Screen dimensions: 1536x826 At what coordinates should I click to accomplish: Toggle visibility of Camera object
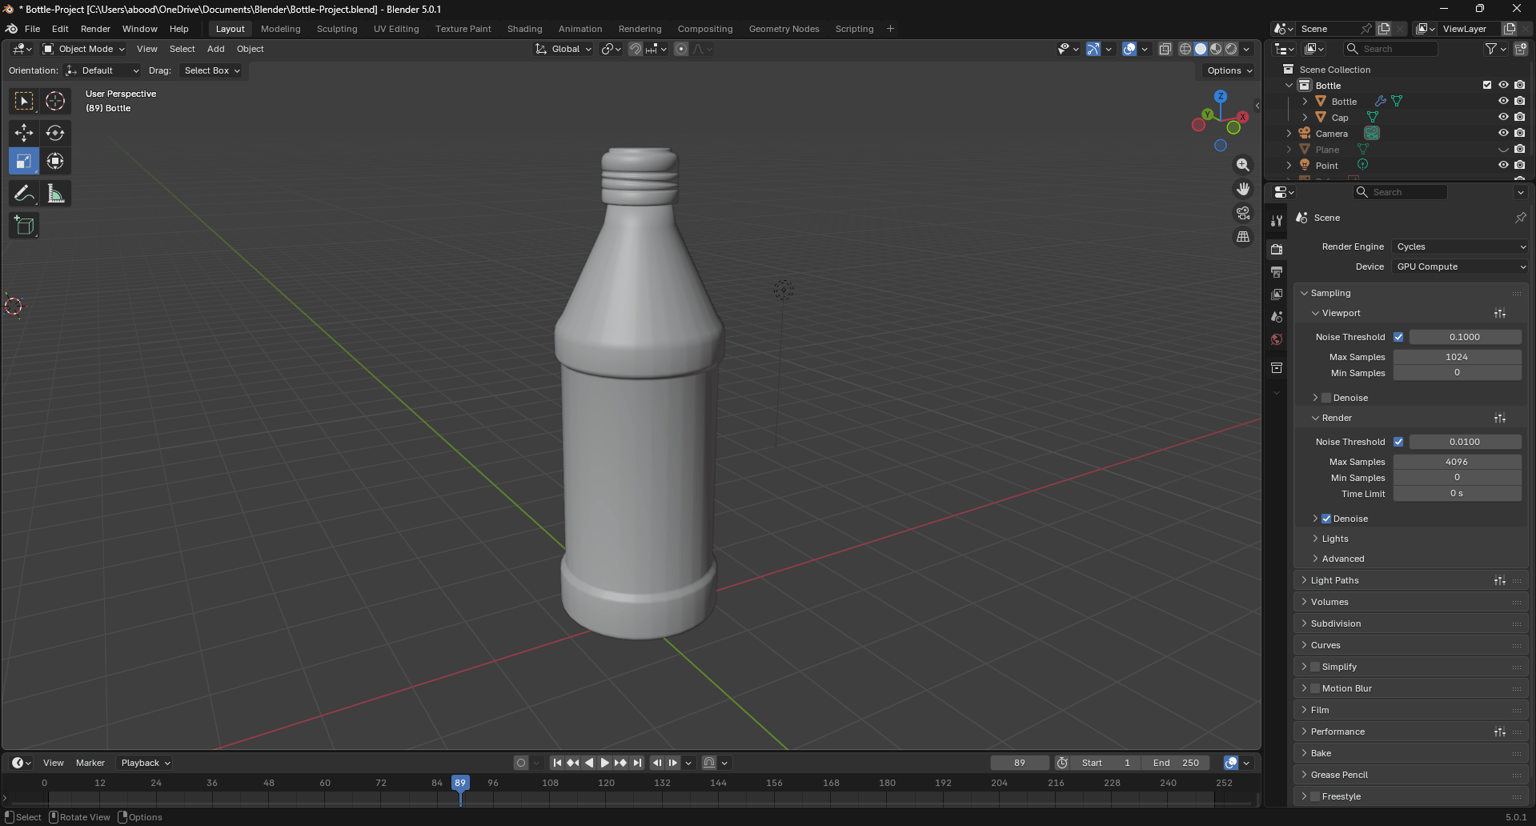point(1503,133)
